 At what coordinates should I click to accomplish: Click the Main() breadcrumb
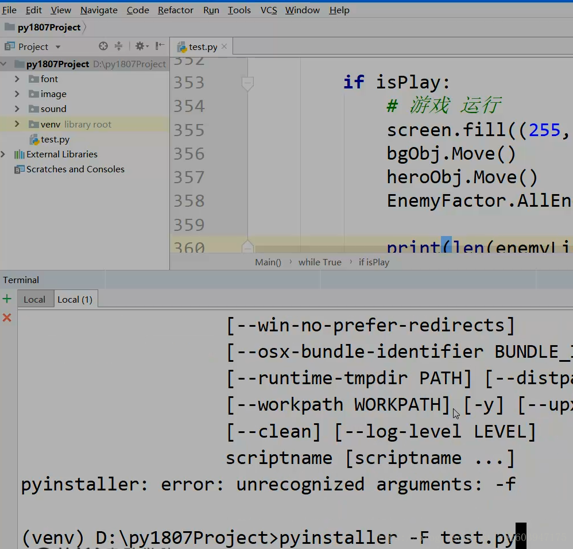[268, 262]
